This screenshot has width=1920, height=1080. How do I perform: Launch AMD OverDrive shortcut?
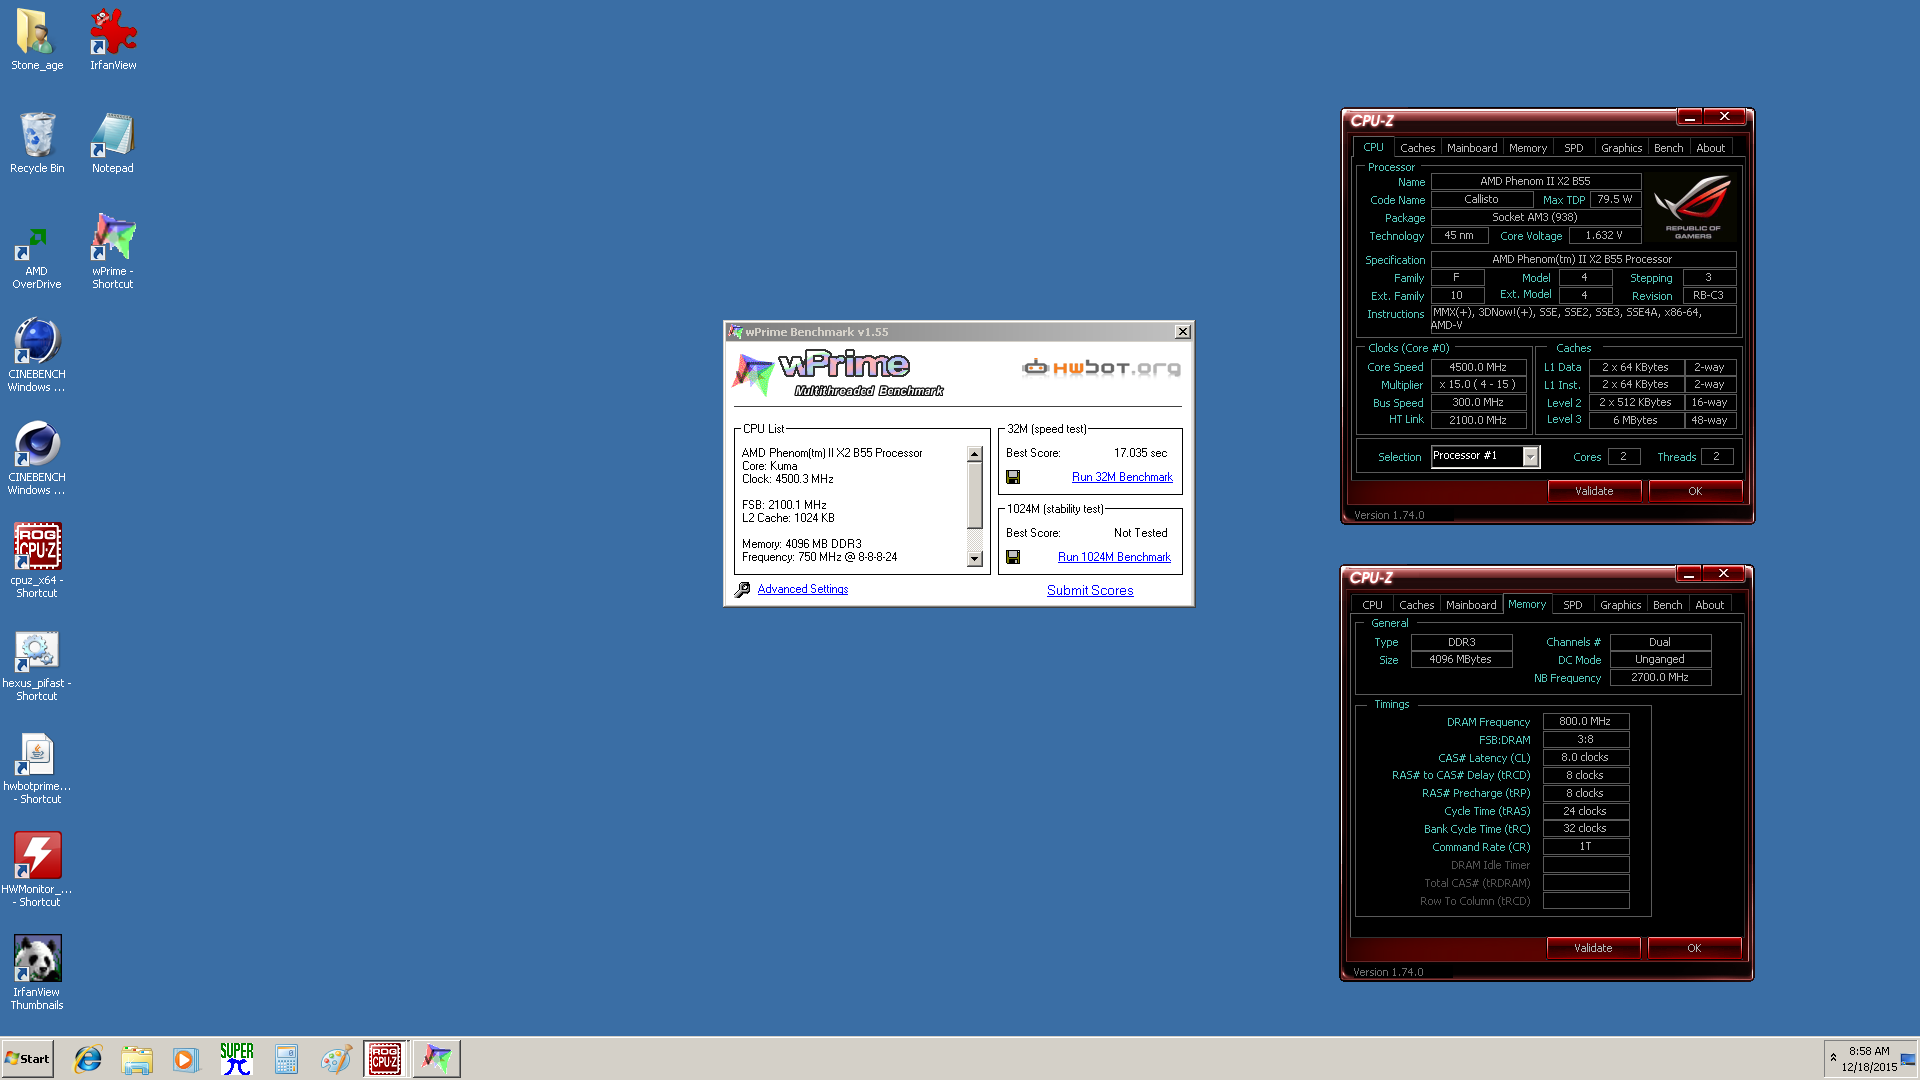[x=37, y=258]
